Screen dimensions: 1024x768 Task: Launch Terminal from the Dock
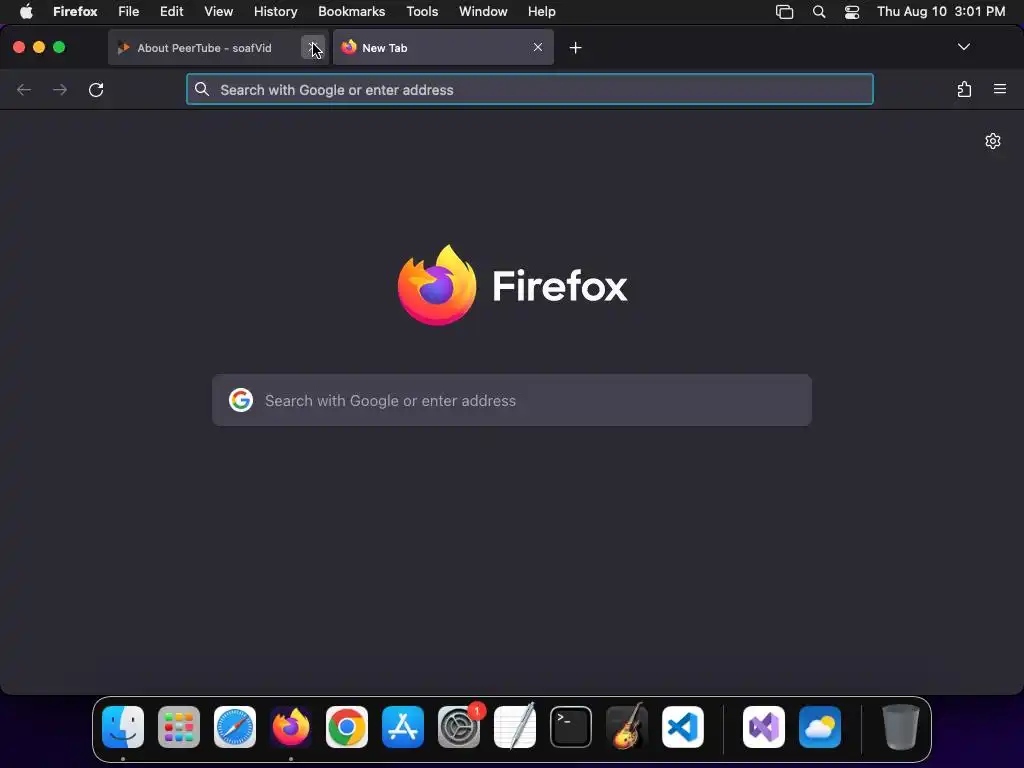[x=571, y=726]
